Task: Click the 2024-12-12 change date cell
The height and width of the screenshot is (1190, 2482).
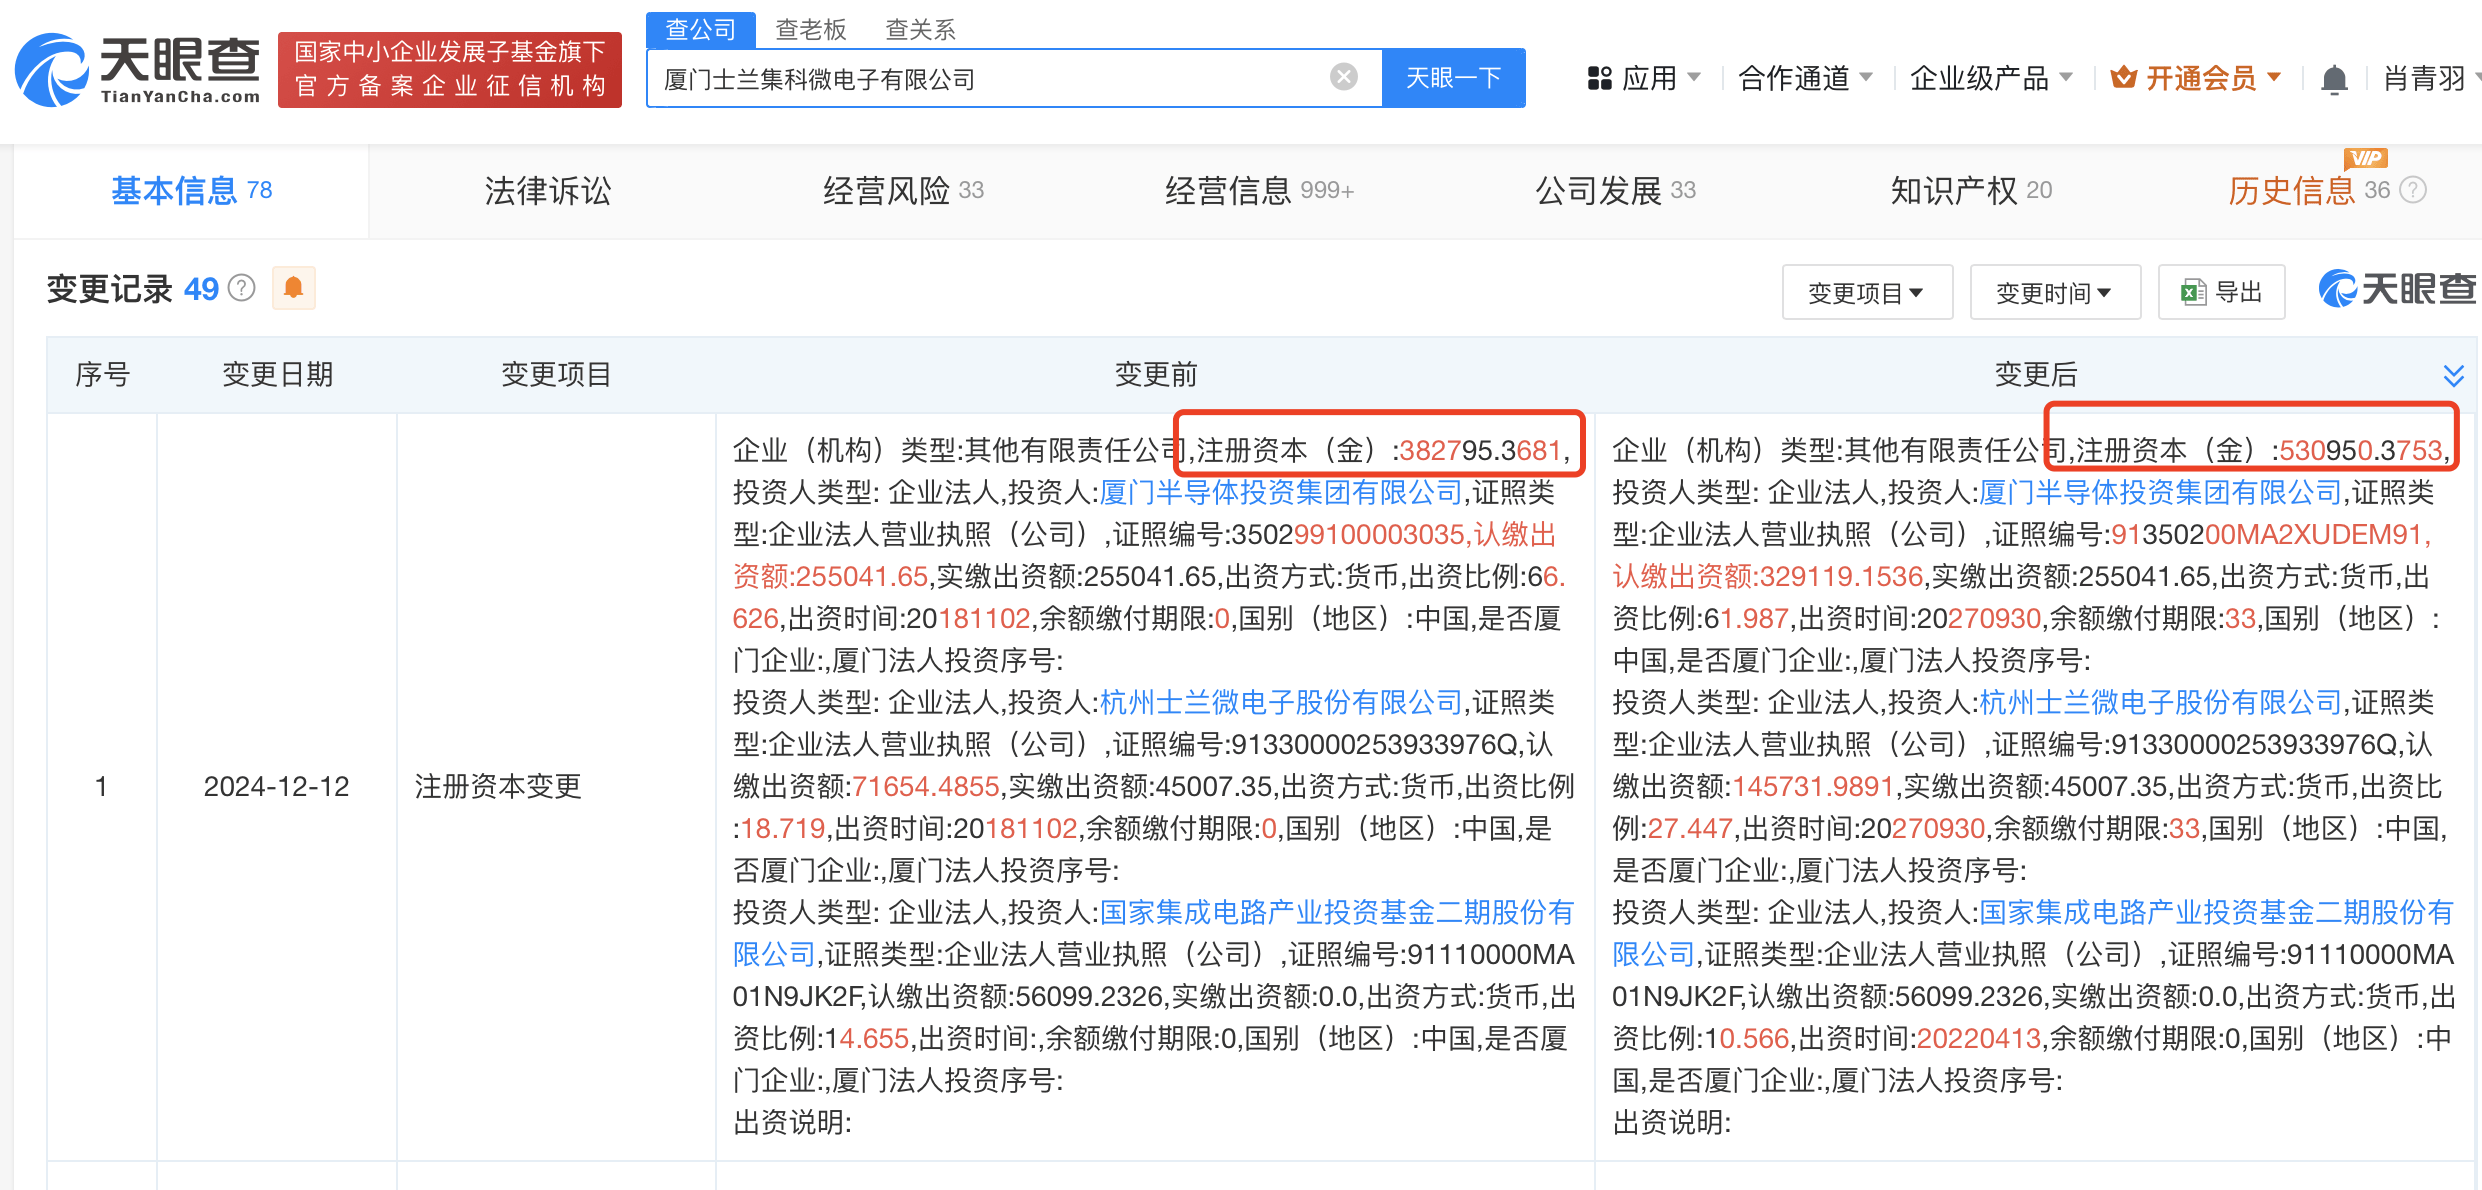Action: 277,786
